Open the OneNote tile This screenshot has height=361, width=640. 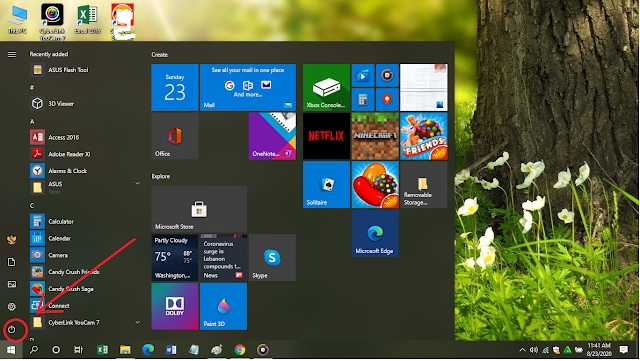pyautogui.click(x=272, y=136)
